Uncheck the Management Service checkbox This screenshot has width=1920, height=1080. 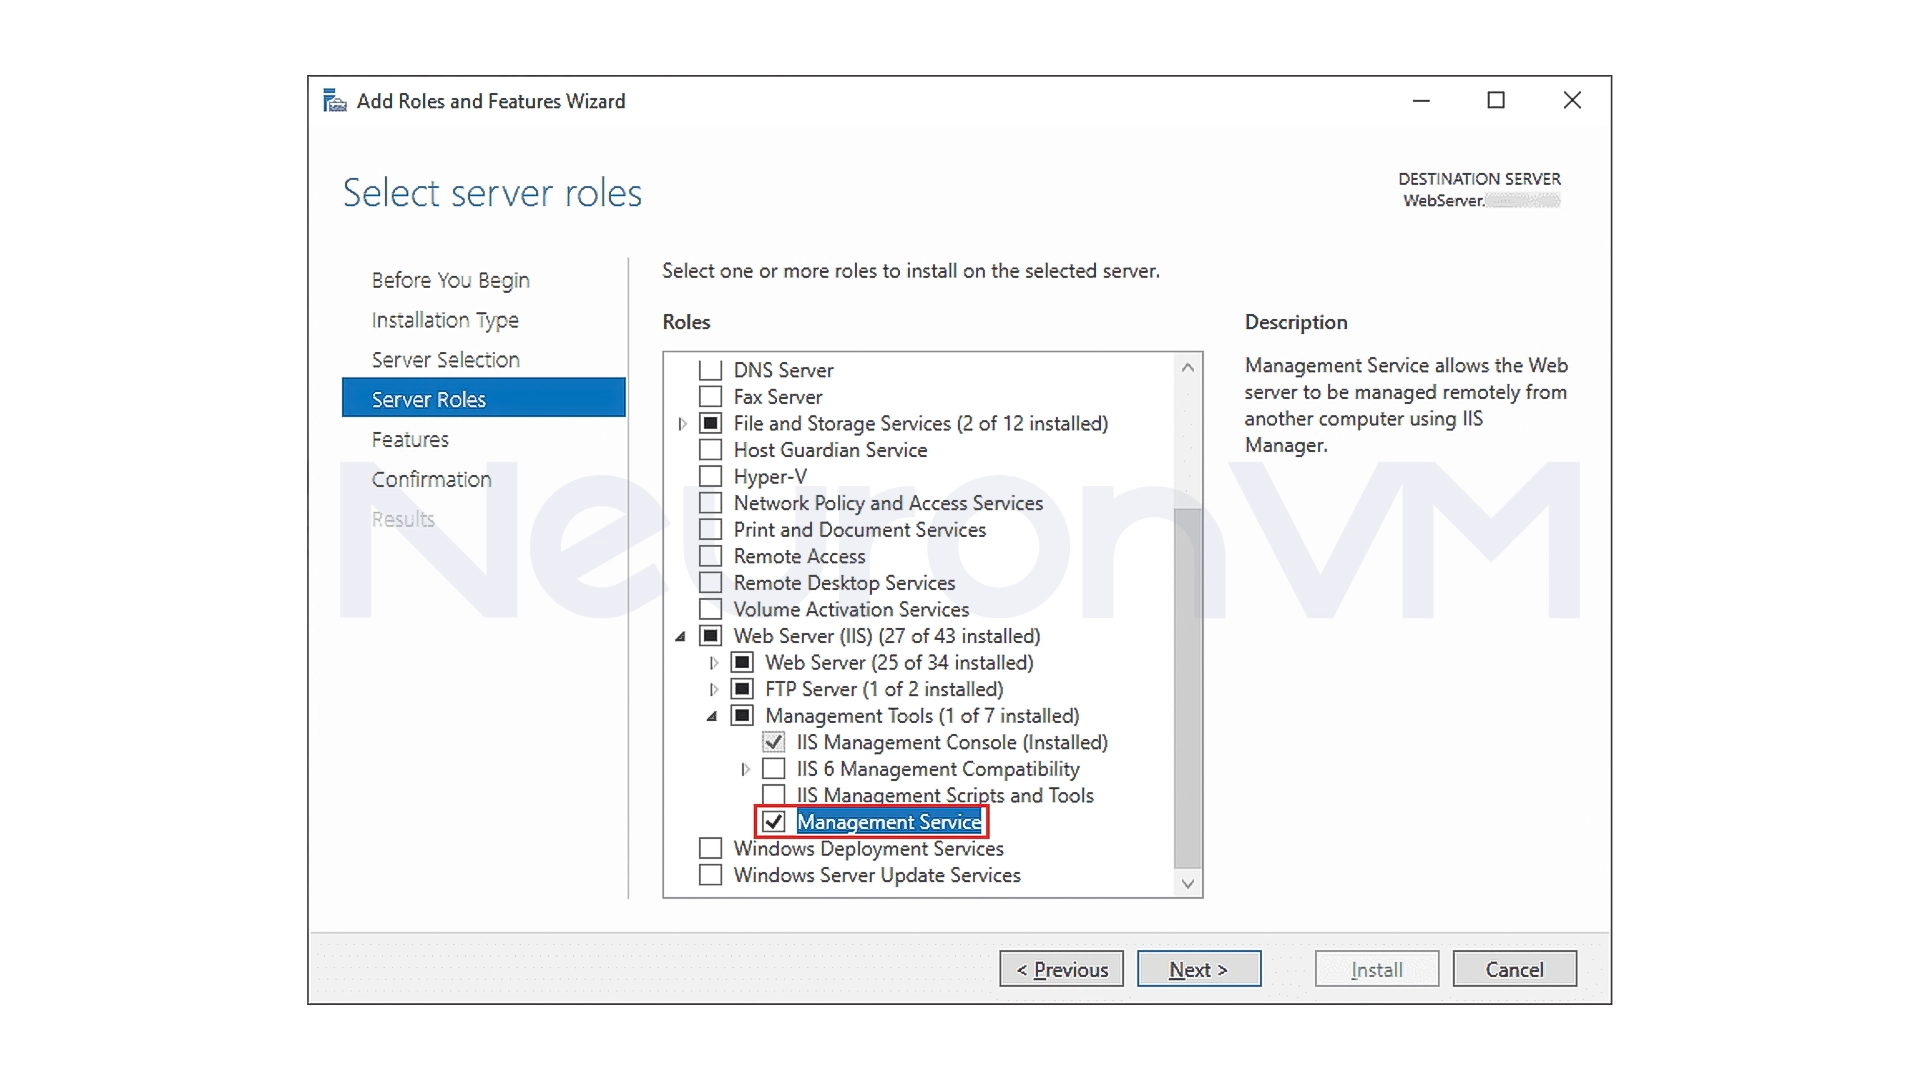click(x=773, y=821)
